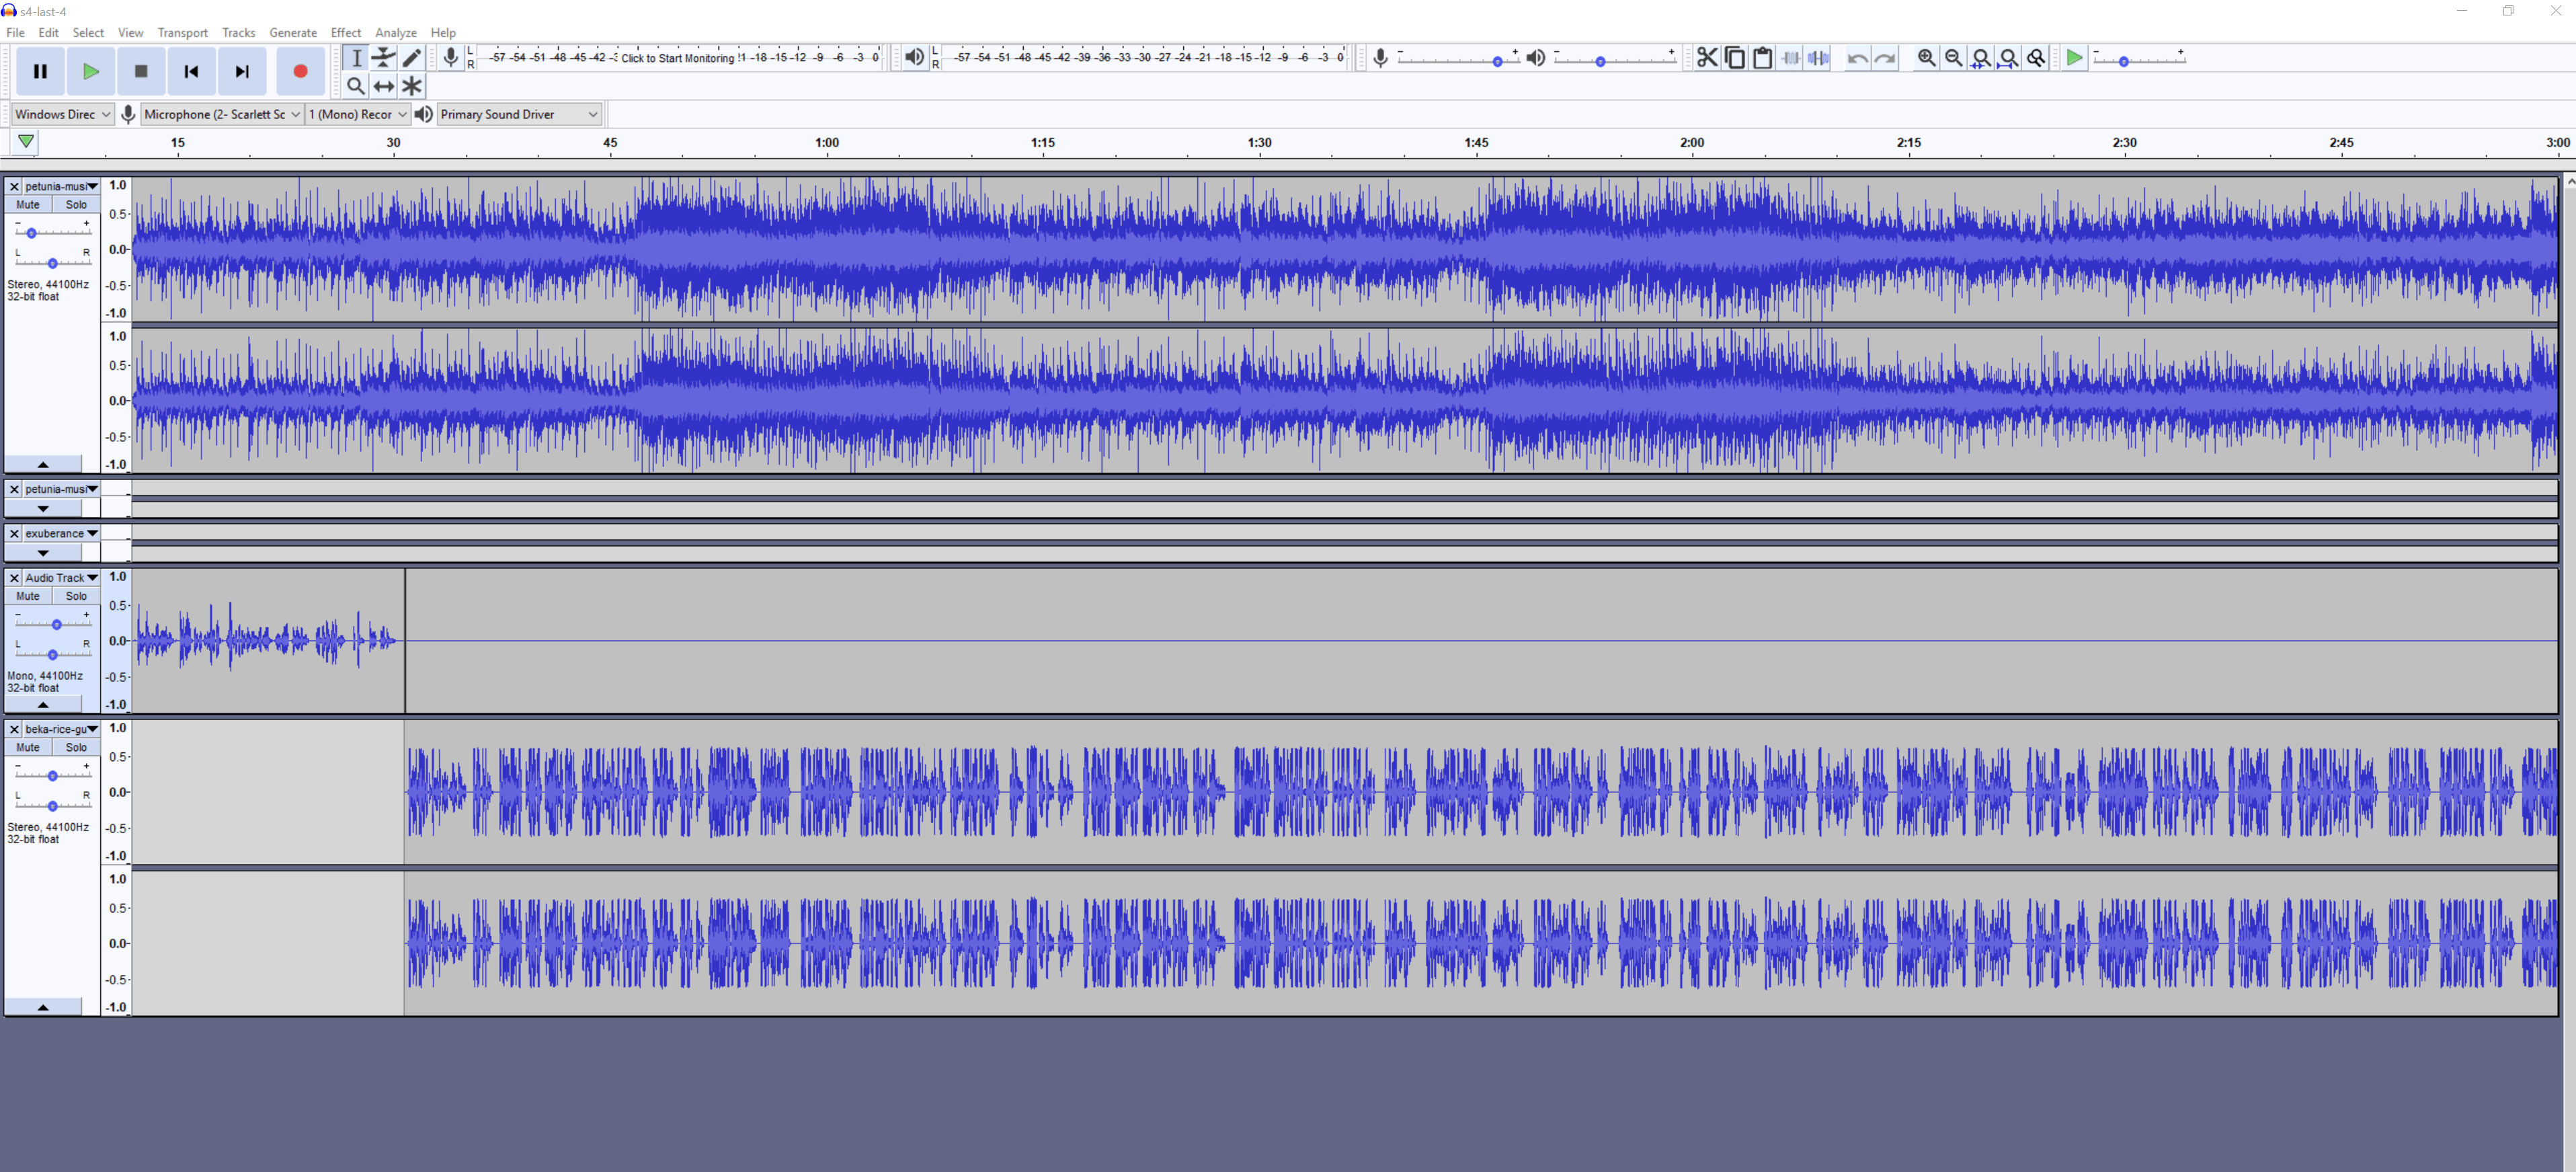This screenshot has height=1172, width=2576.
Task: Click the Zoom In magnifier icon
Action: click(1926, 58)
